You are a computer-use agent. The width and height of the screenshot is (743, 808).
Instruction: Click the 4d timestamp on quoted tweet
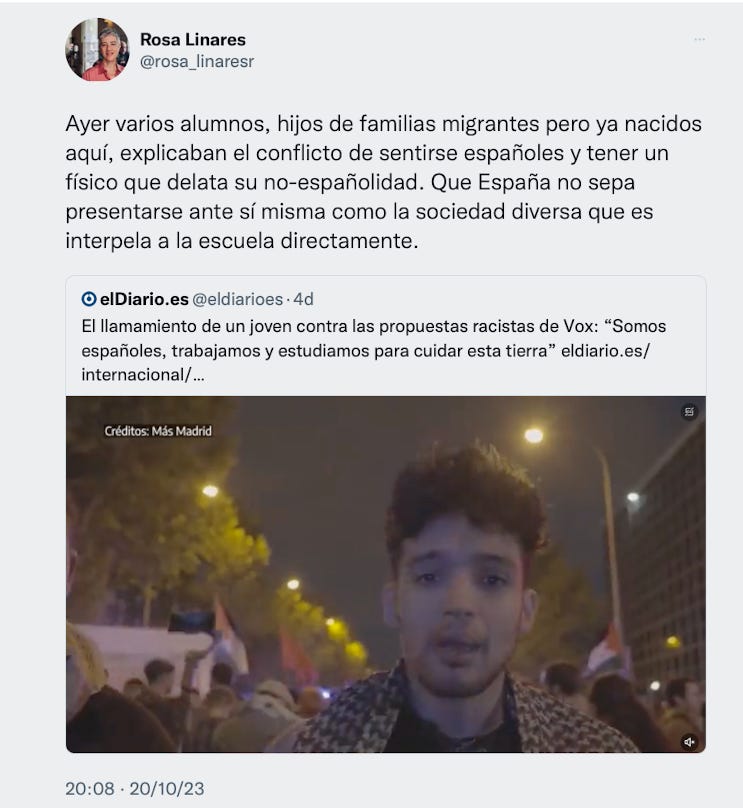coord(303,299)
